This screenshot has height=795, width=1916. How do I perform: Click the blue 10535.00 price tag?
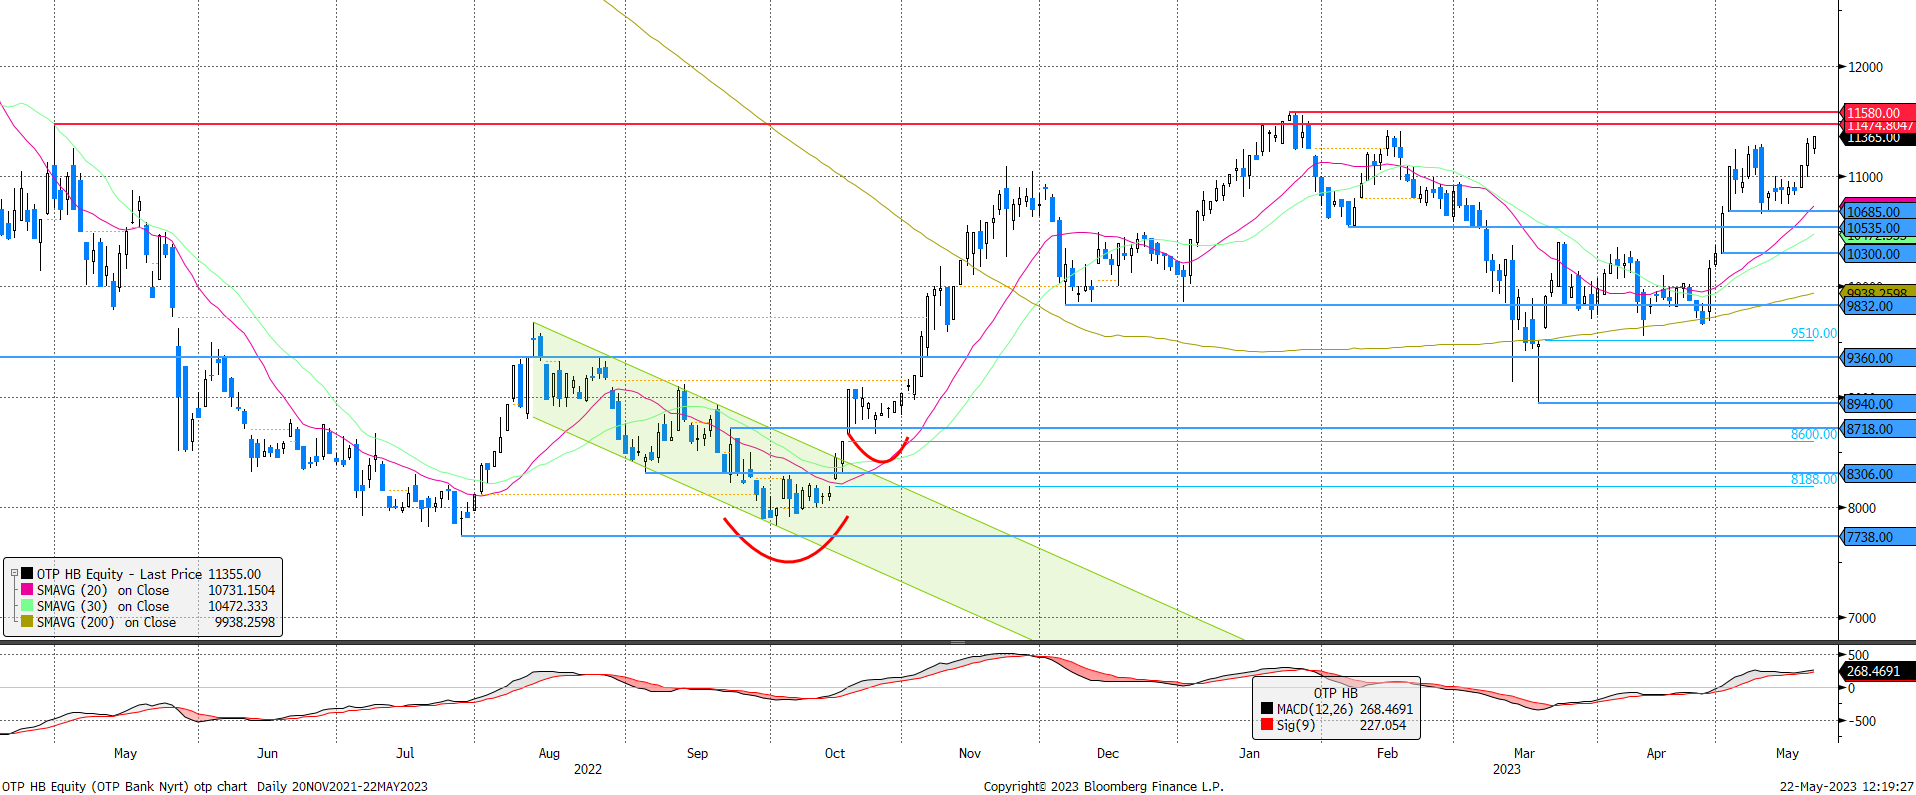pyautogui.click(x=1878, y=228)
